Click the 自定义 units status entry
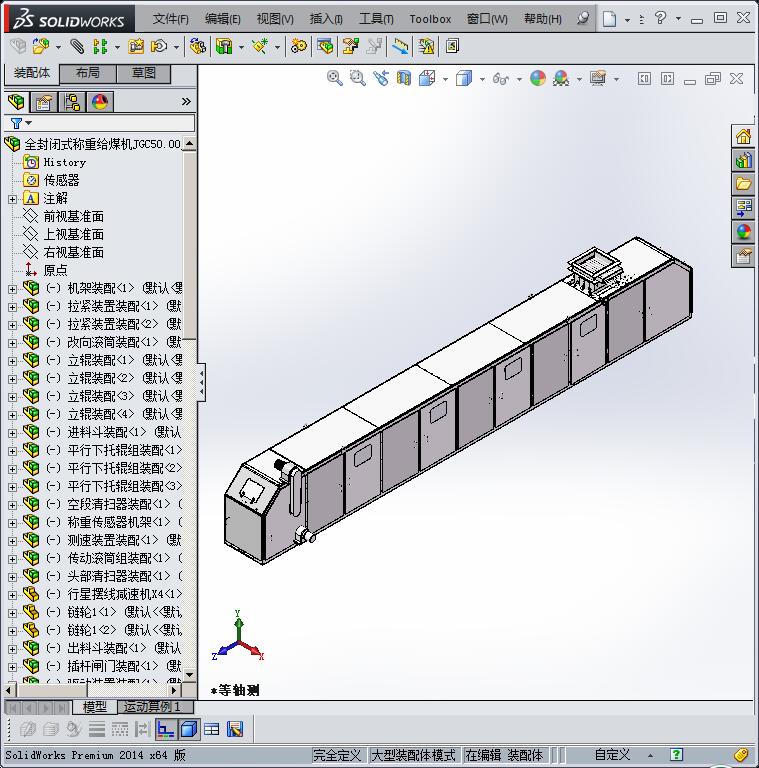Viewport: 759px width, 768px height. 612,755
